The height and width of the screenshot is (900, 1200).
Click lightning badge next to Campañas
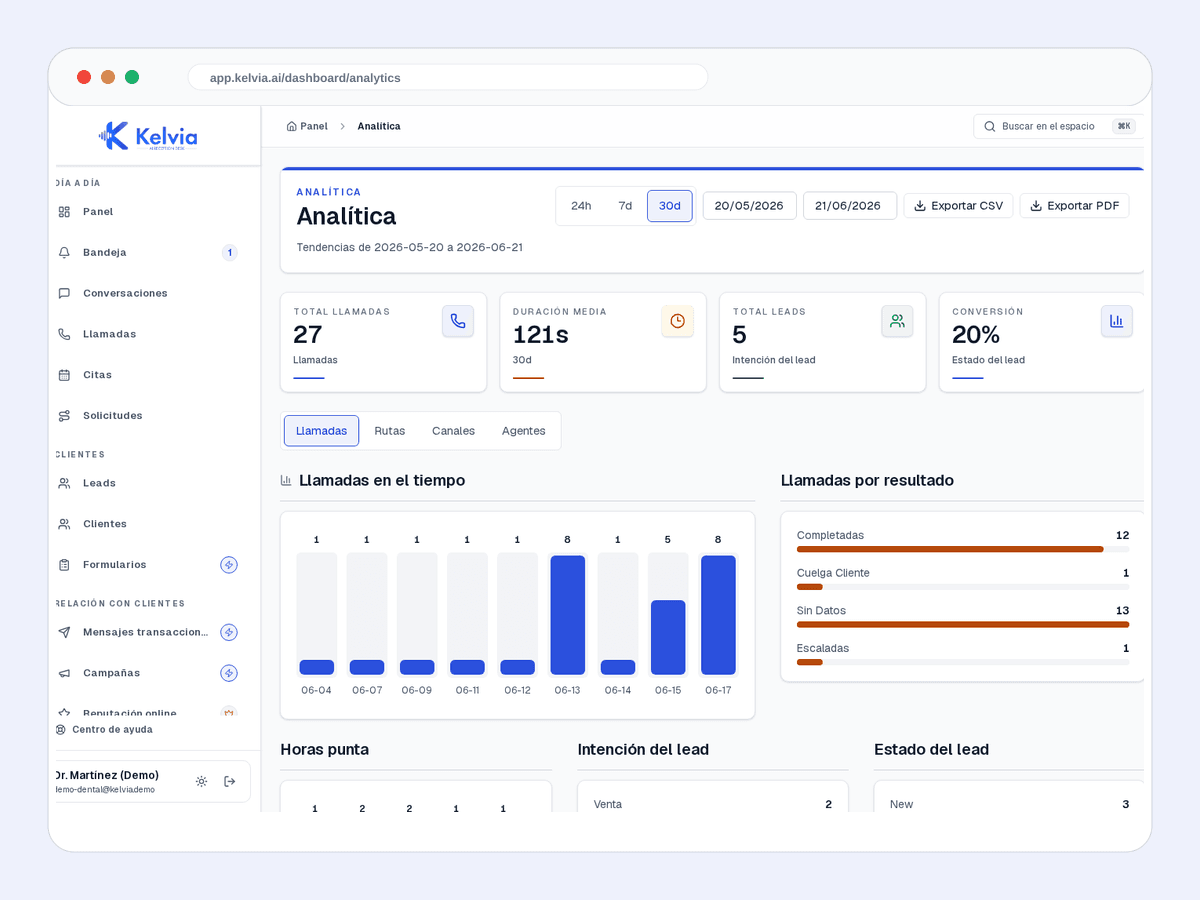click(229, 673)
